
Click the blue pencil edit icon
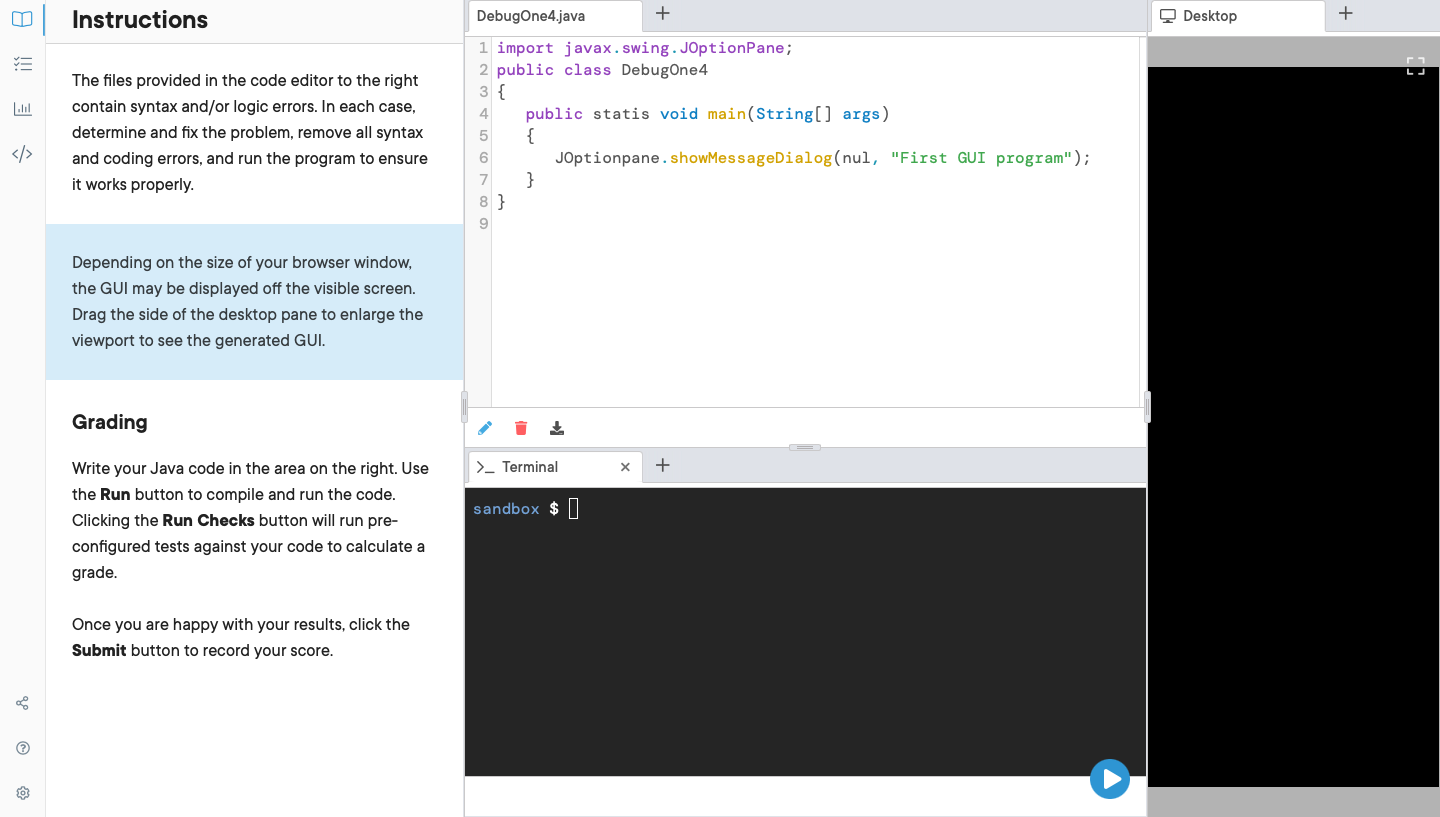coord(484,427)
